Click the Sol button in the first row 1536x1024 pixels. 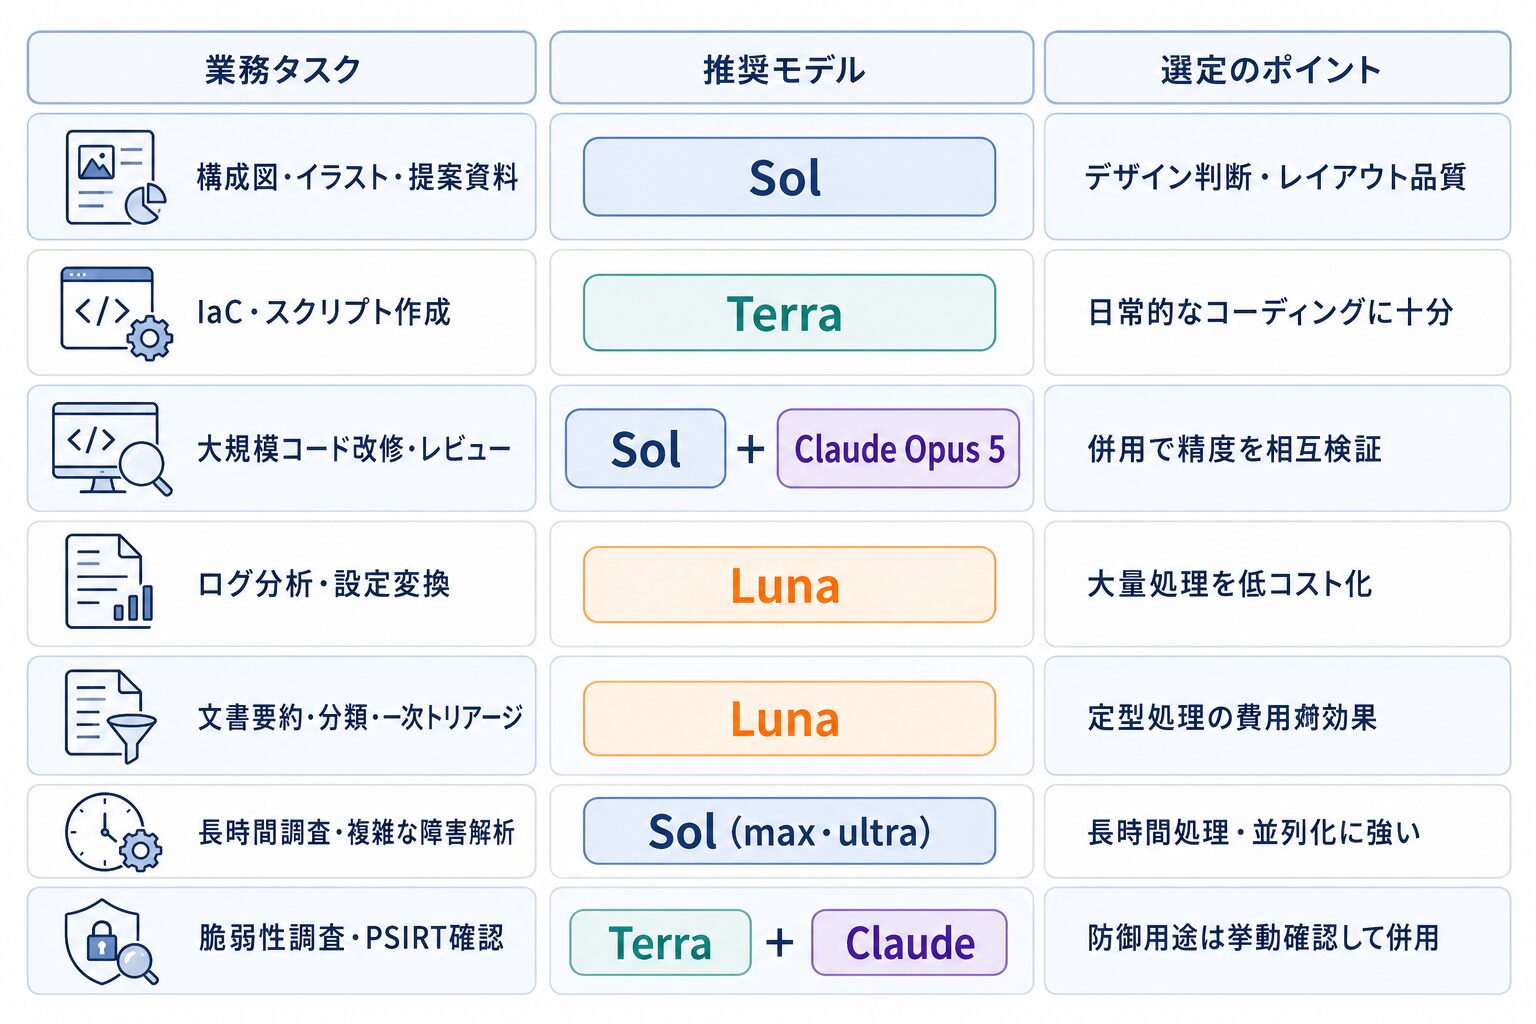[789, 177]
